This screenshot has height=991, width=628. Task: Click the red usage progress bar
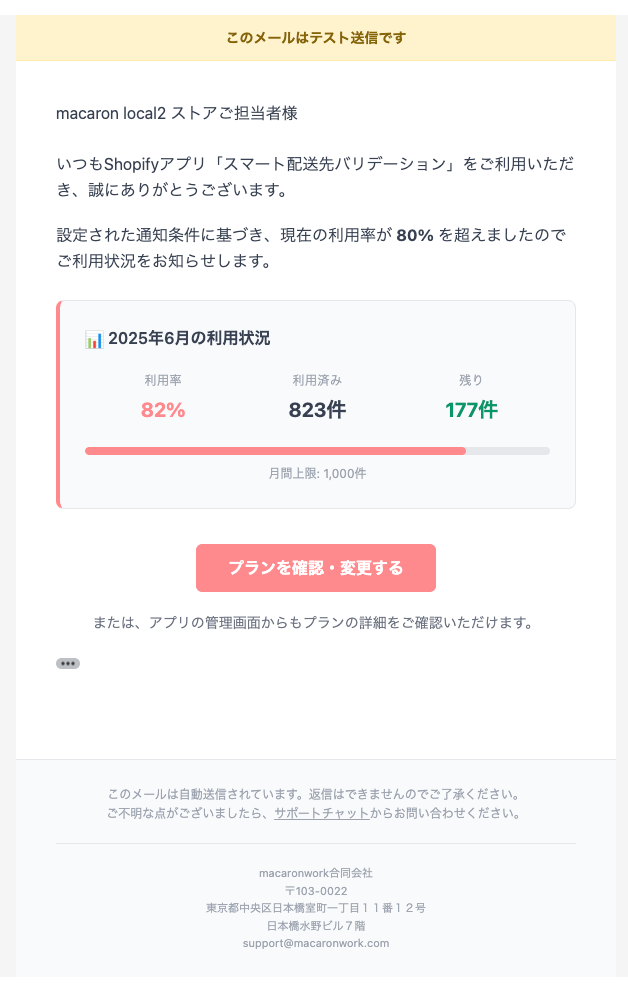pyautogui.click(x=275, y=451)
